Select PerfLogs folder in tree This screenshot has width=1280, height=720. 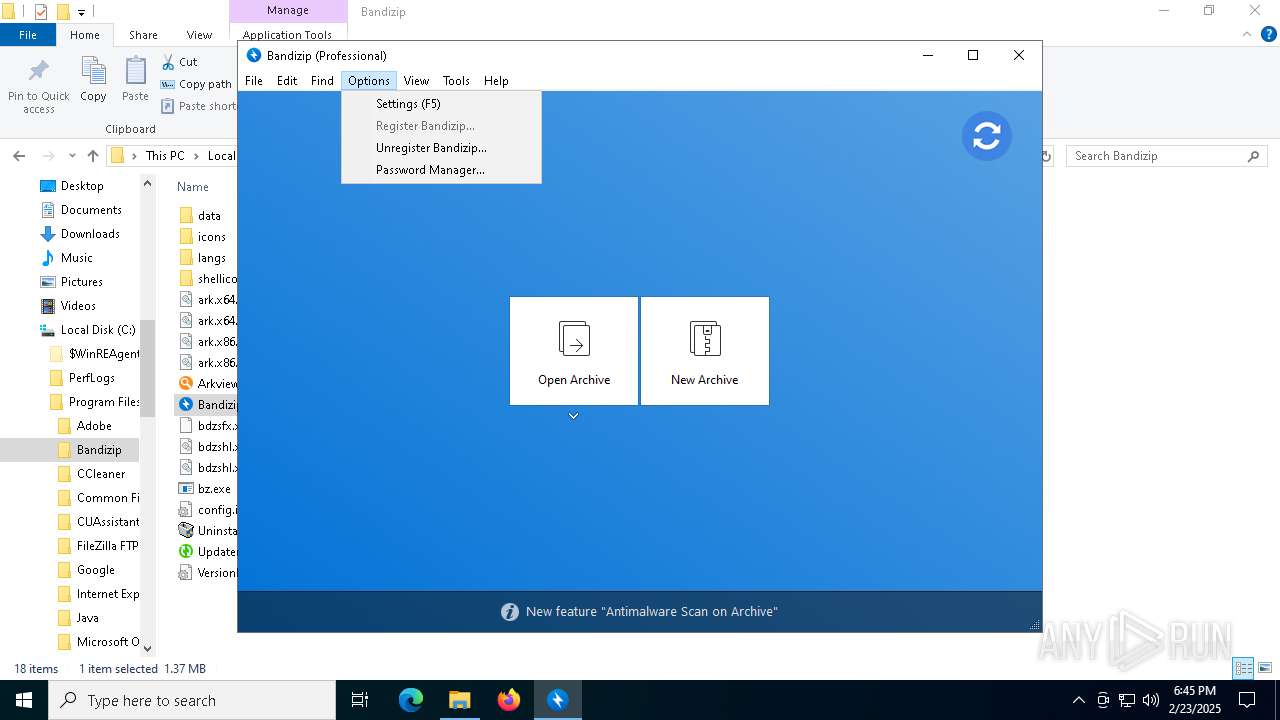click(x=91, y=378)
